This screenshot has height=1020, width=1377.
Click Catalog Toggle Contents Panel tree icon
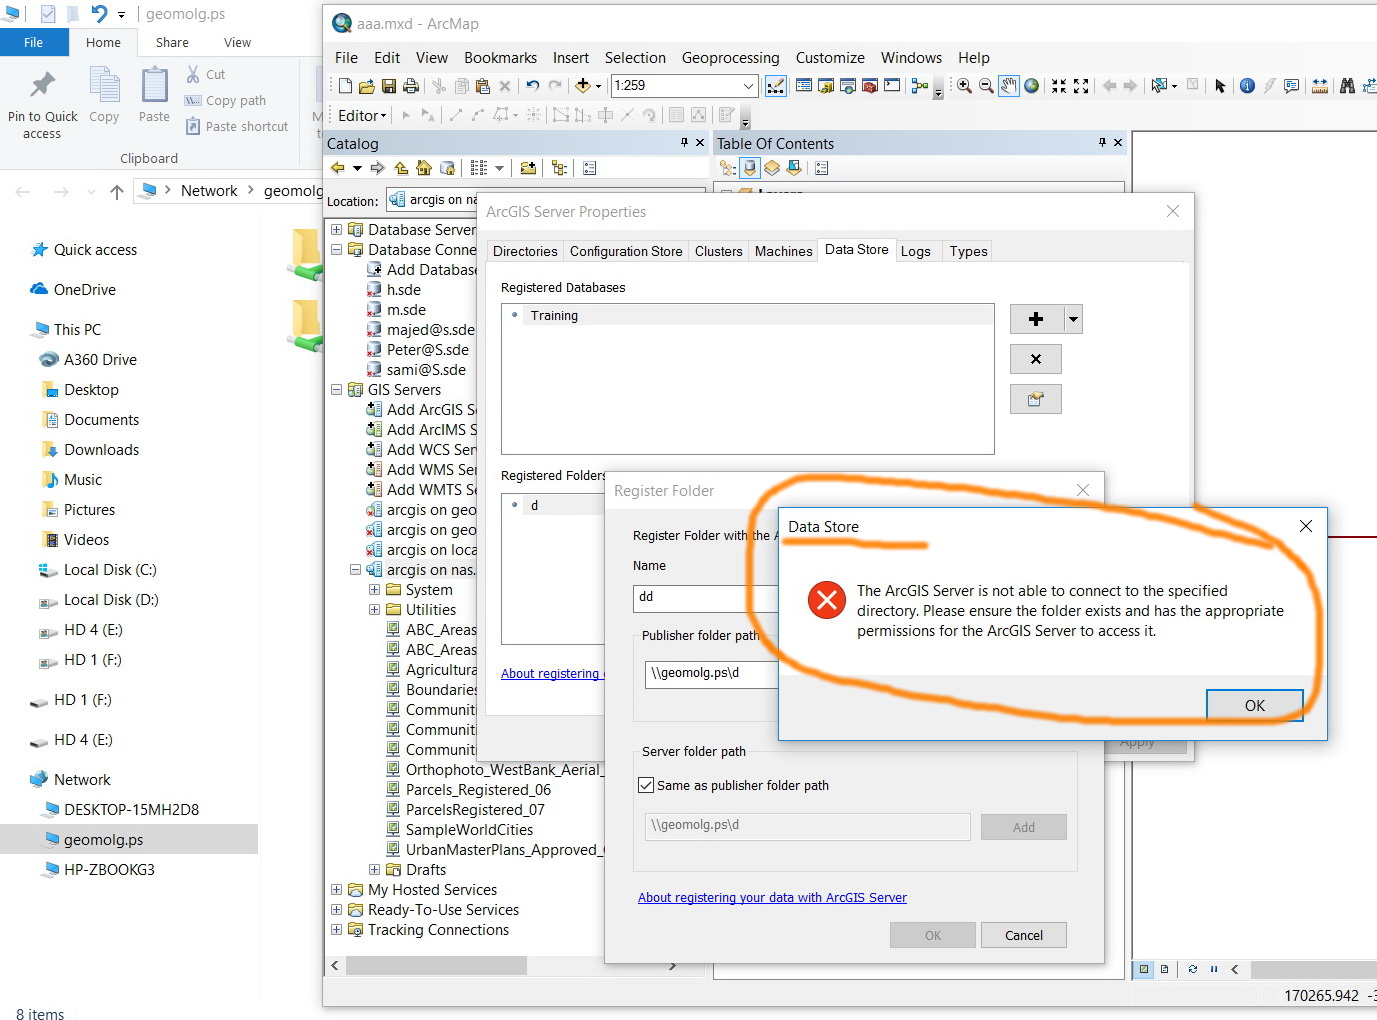559,168
